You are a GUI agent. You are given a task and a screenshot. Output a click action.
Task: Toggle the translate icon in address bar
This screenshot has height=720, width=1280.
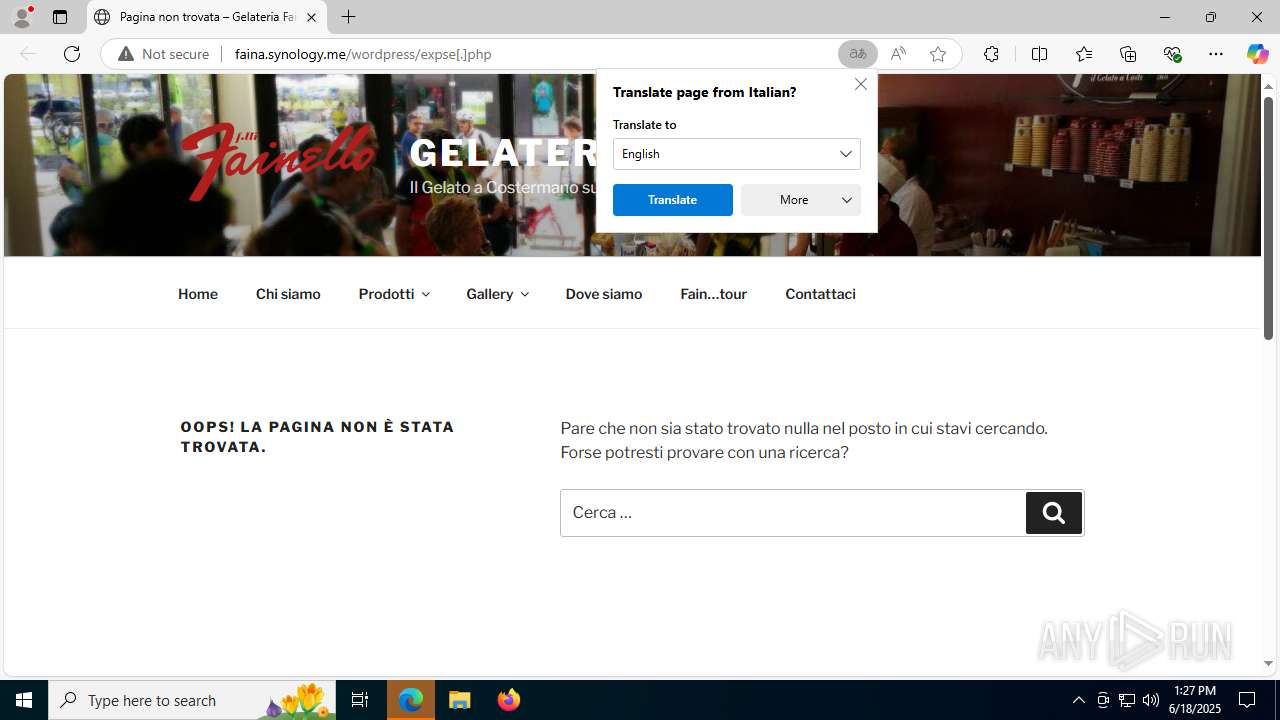857,54
